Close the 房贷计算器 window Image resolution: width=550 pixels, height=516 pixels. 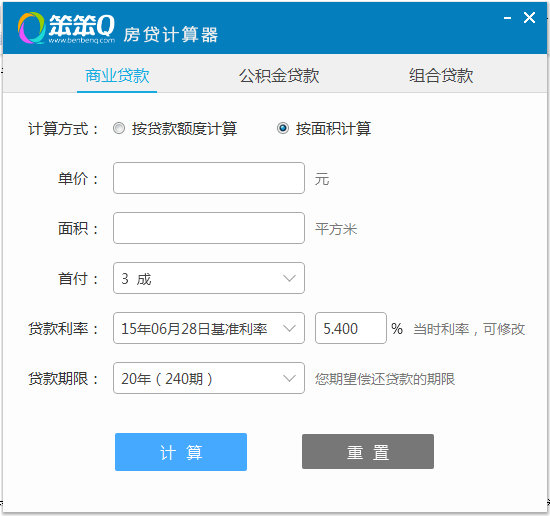529,18
